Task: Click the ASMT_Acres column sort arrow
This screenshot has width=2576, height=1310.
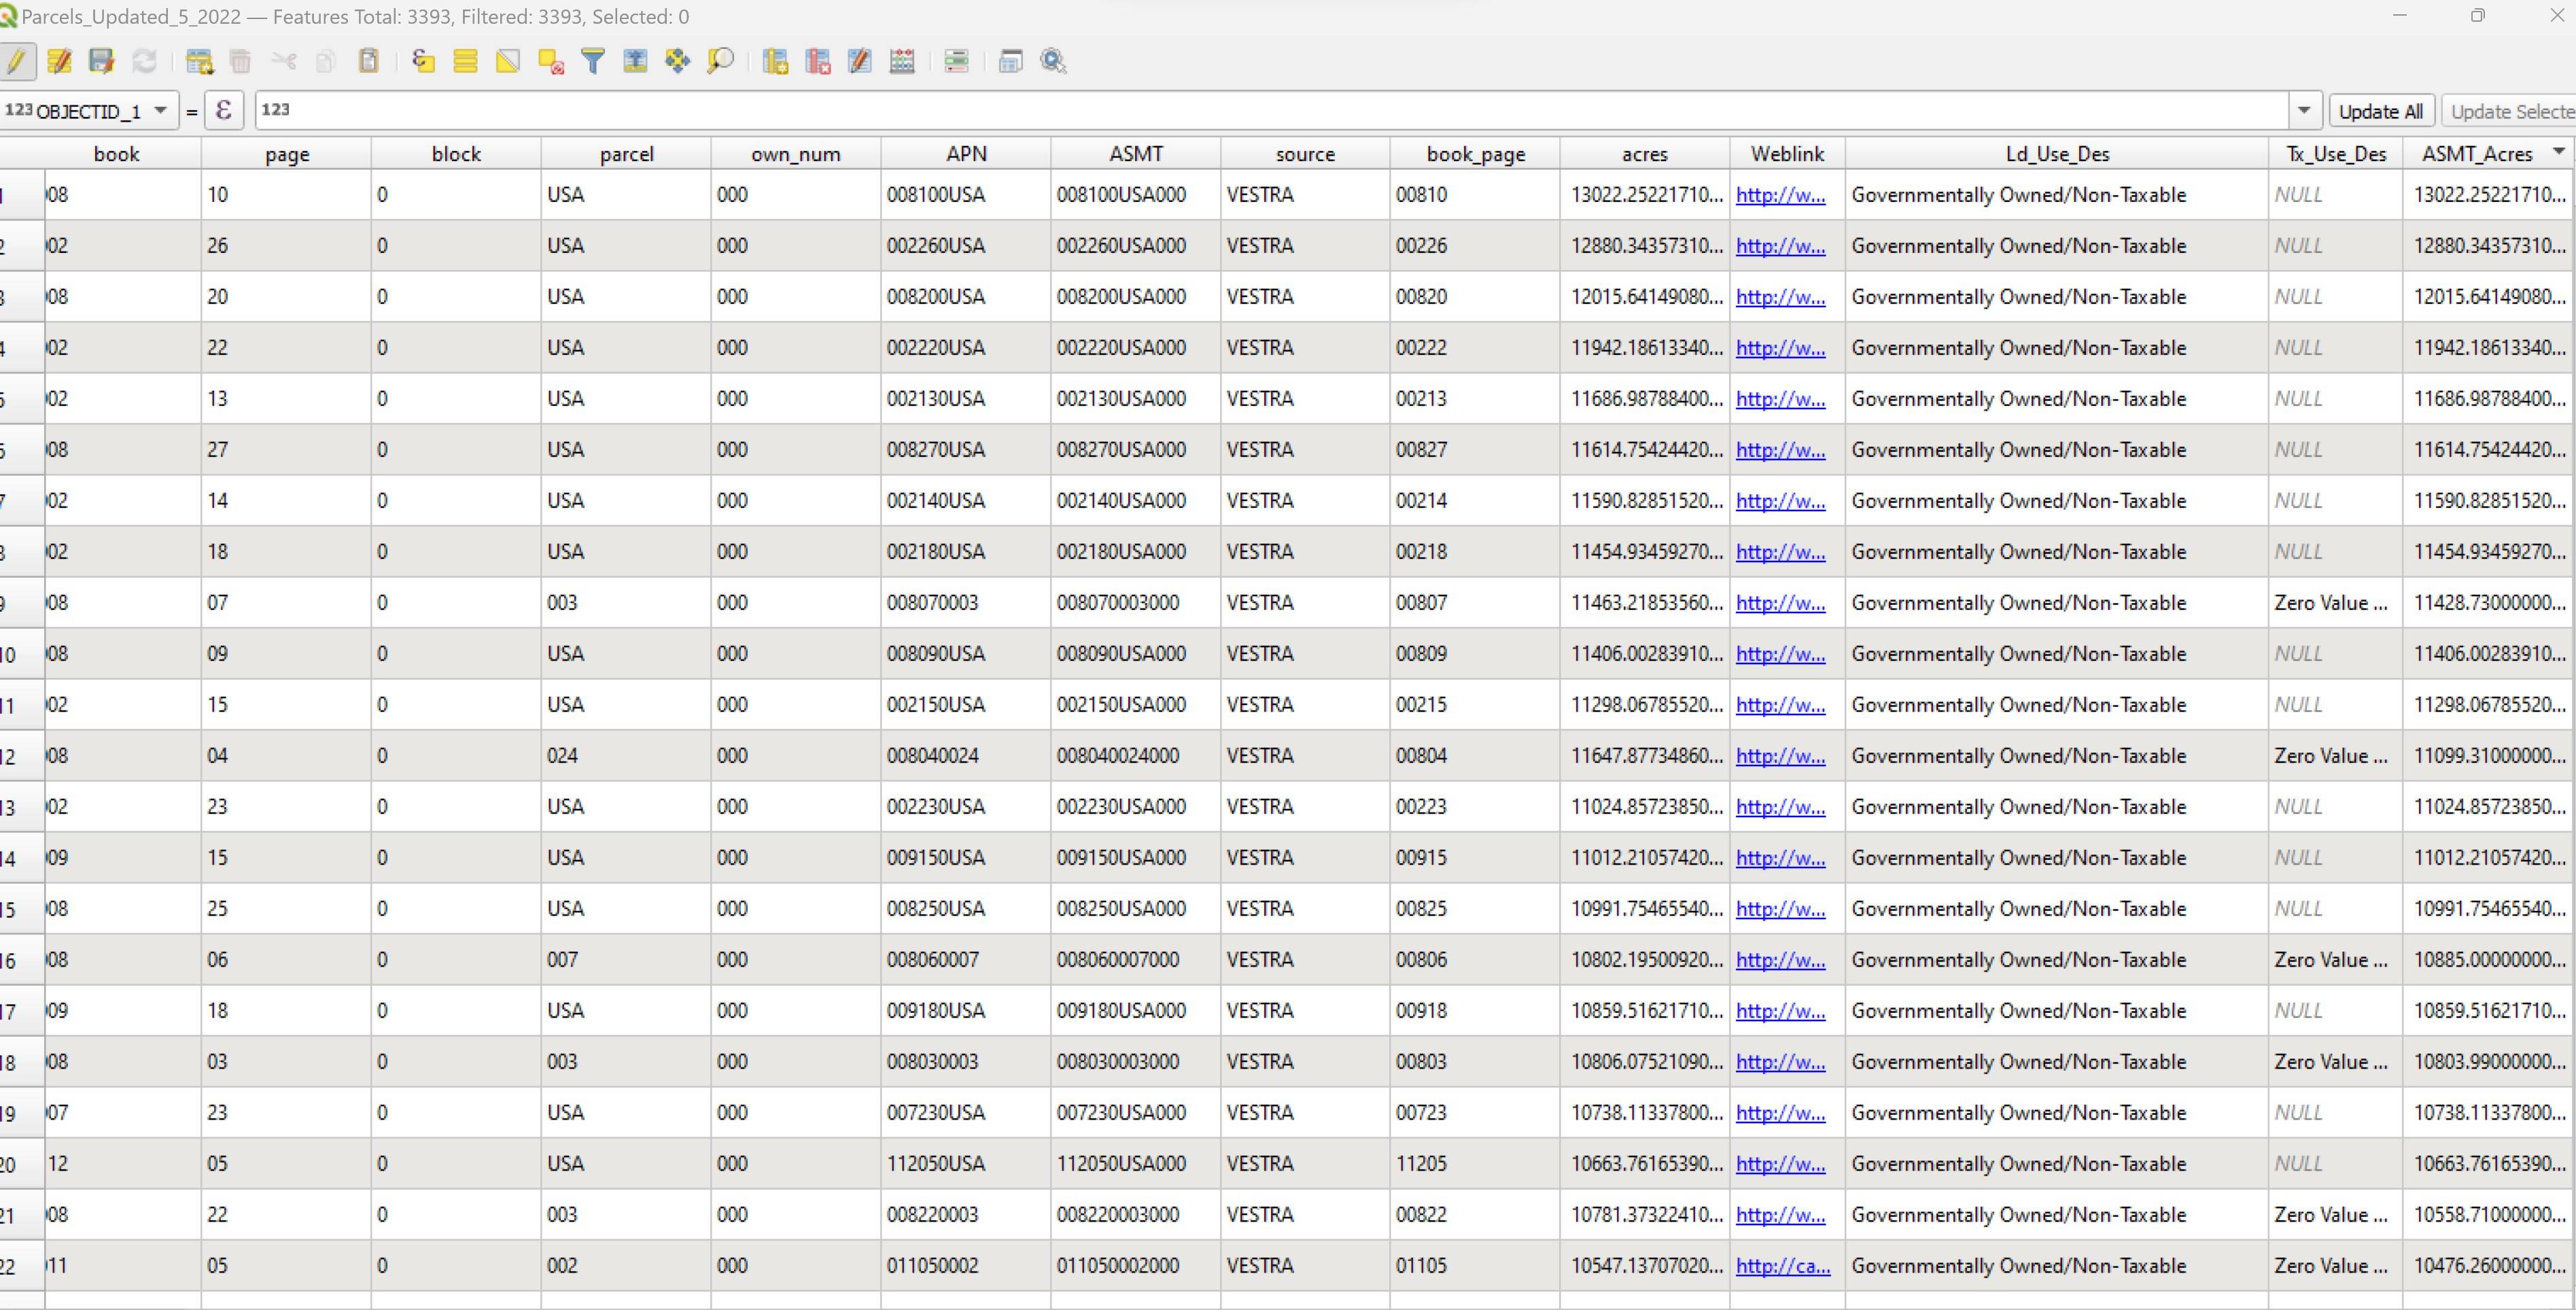Action: (2558, 152)
